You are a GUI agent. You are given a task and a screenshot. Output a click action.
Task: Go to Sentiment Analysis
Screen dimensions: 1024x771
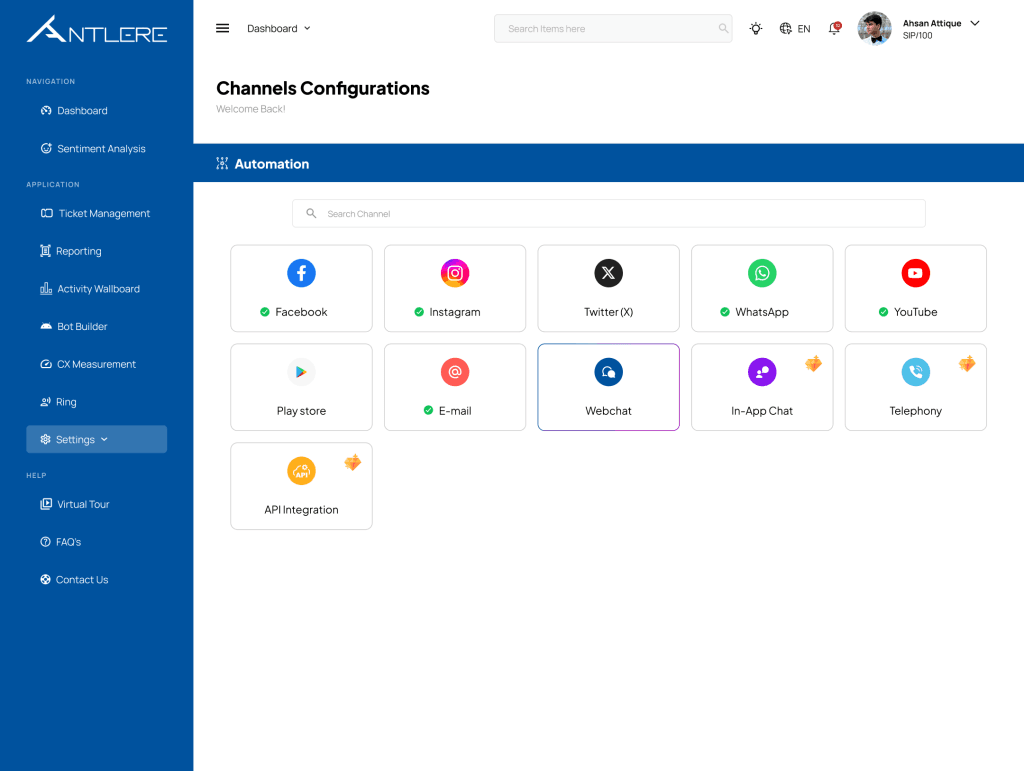pyautogui.click(x=93, y=149)
